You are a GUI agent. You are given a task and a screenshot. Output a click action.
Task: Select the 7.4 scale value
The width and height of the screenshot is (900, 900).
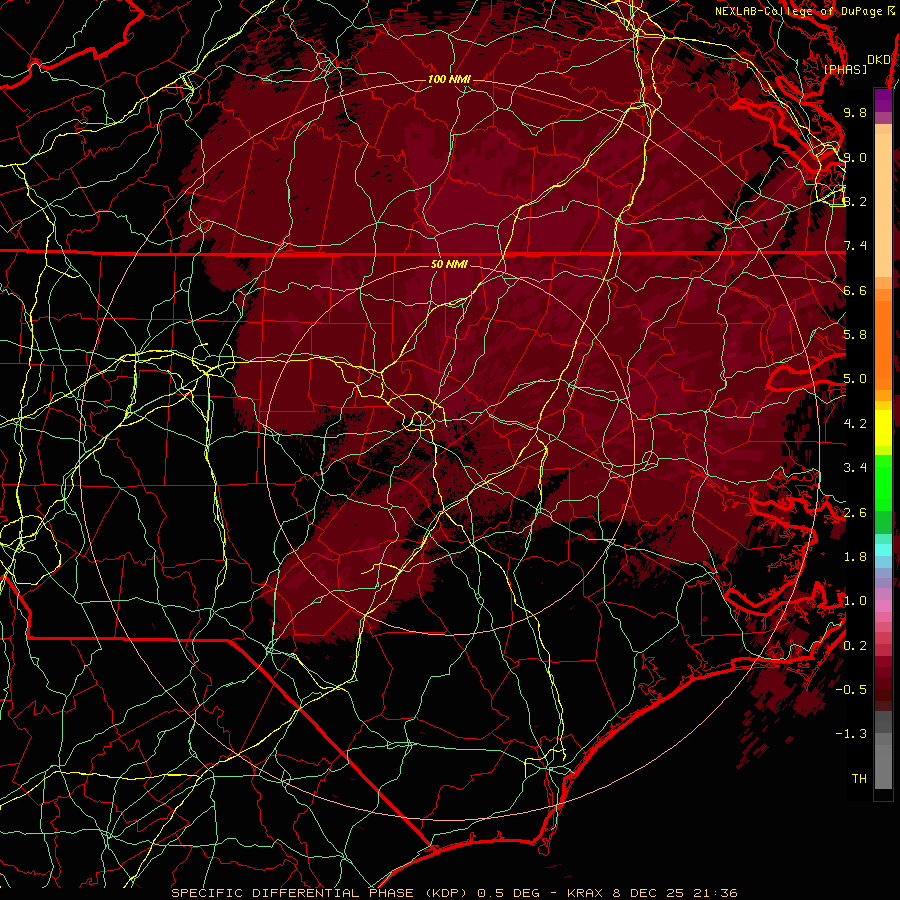855,246
